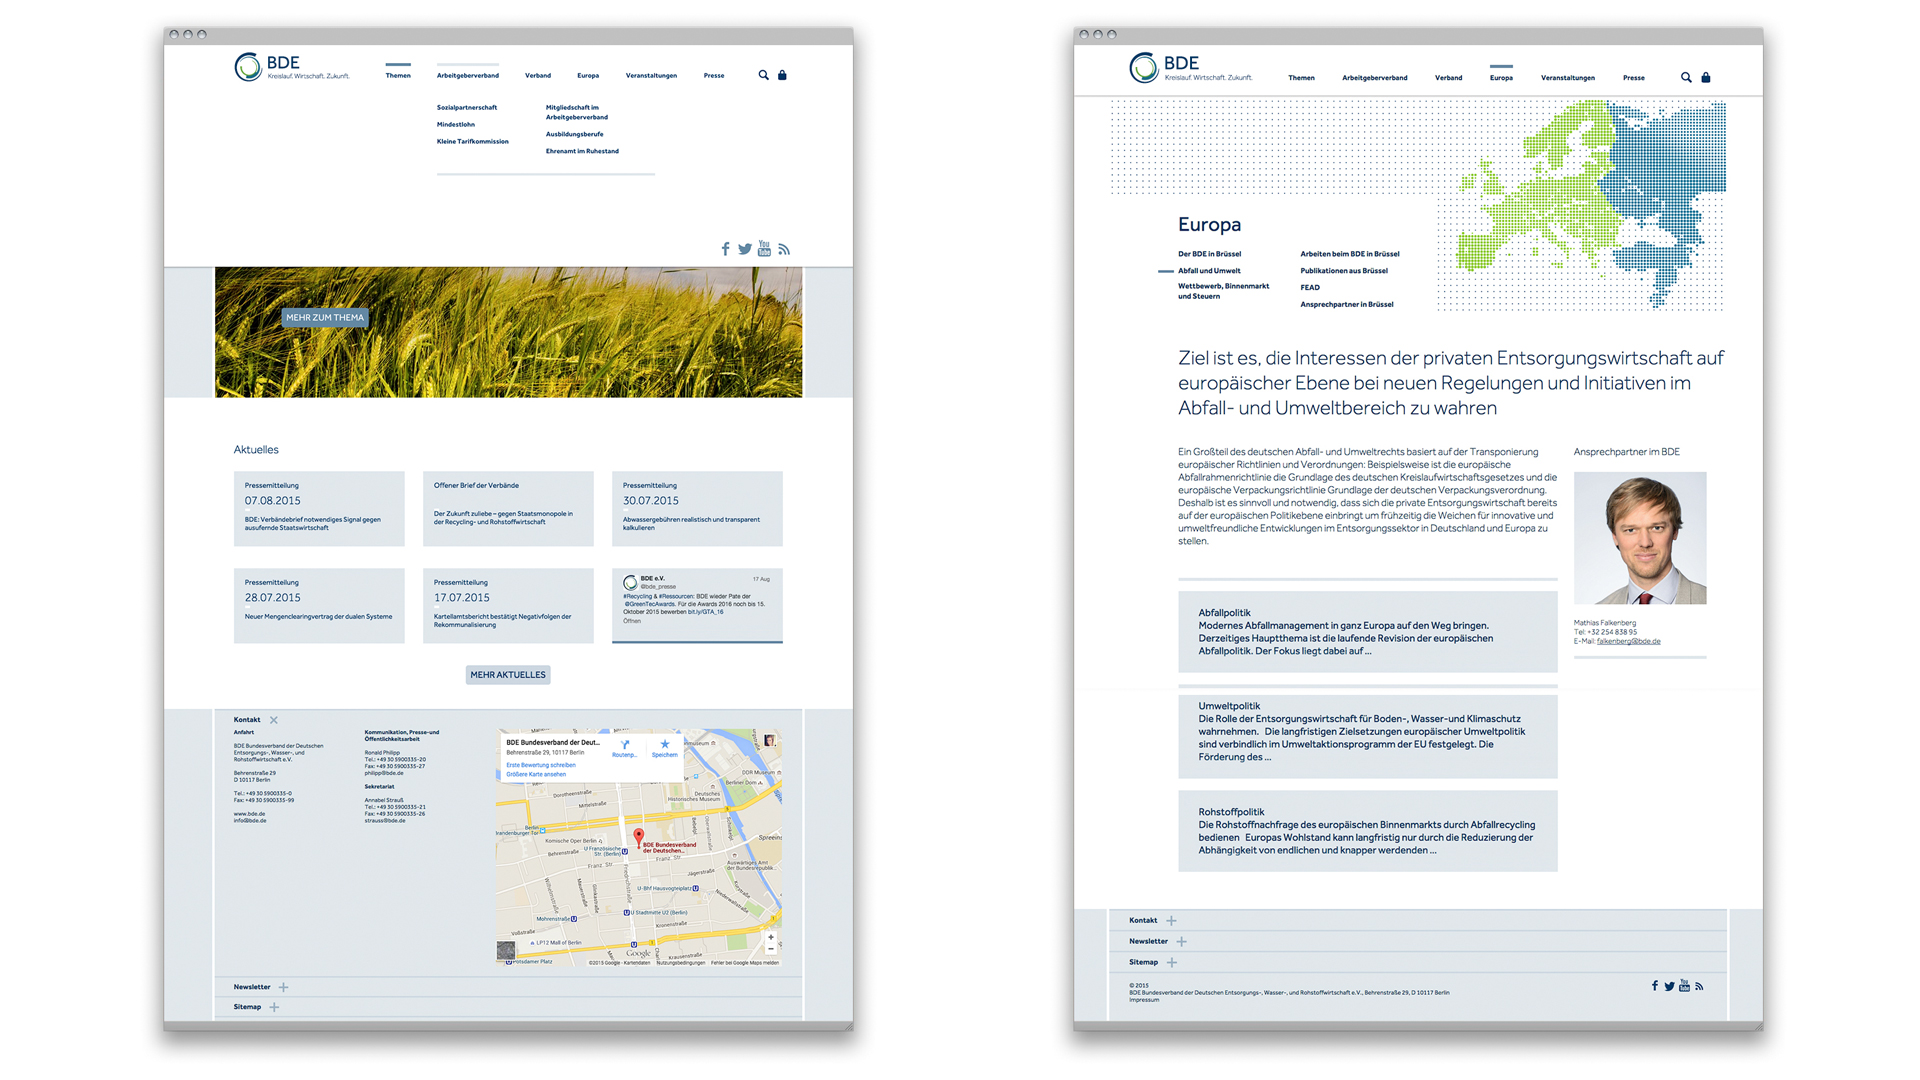Expand Kontakt section in right window footer
The height and width of the screenshot is (1080, 1920).
(x=1171, y=920)
